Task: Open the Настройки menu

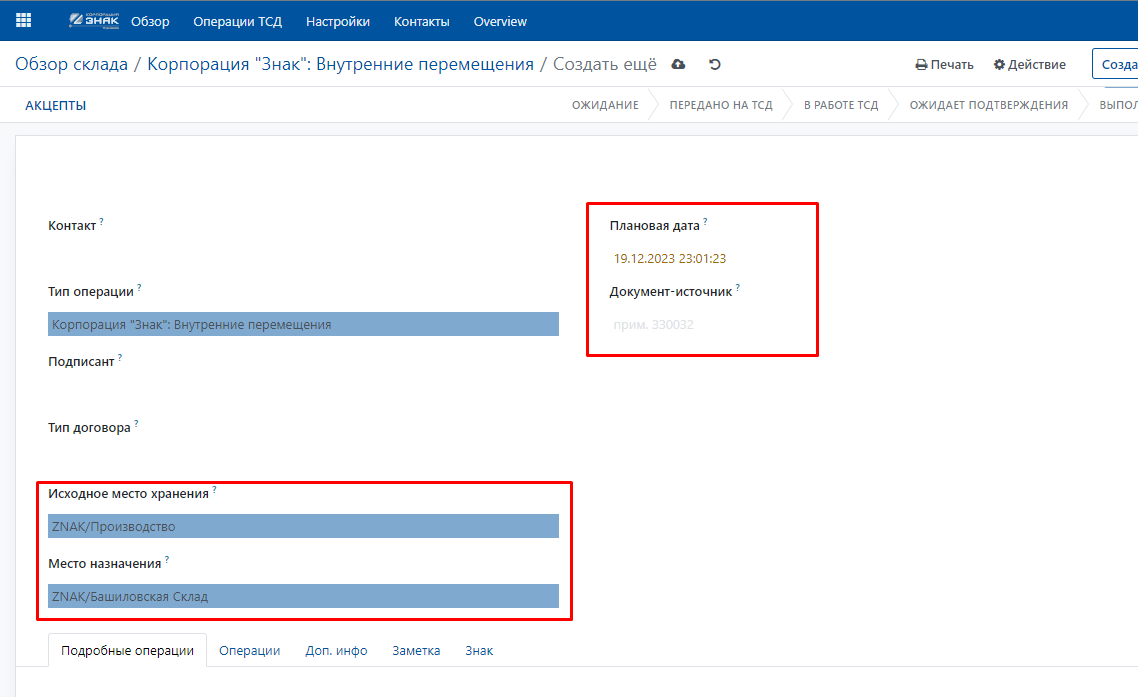Action: pos(337,21)
